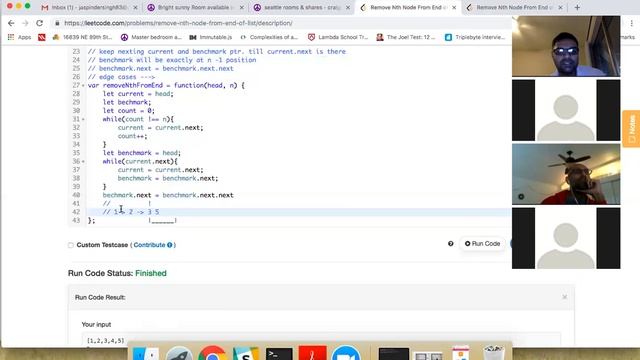Click the address bar URL
The width and height of the screenshot is (640, 360).
coord(178,23)
